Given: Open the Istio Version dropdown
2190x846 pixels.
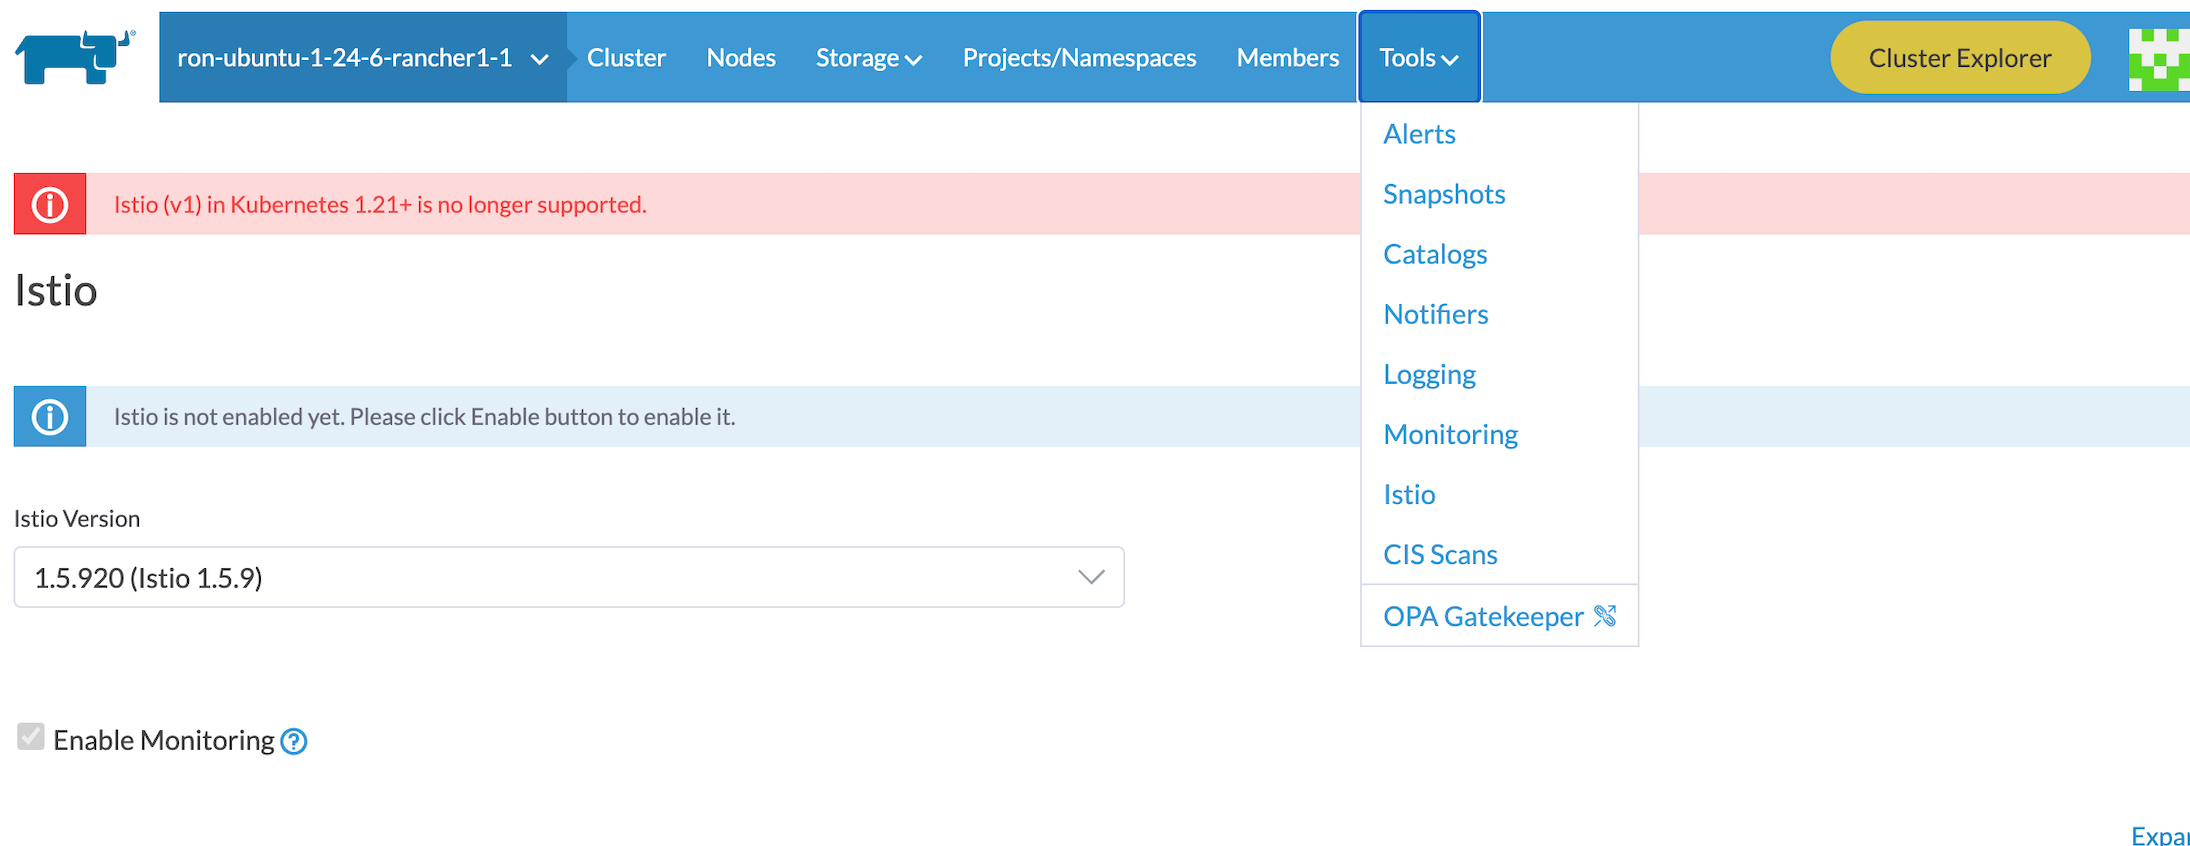Looking at the screenshot, I should coord(568,577).
